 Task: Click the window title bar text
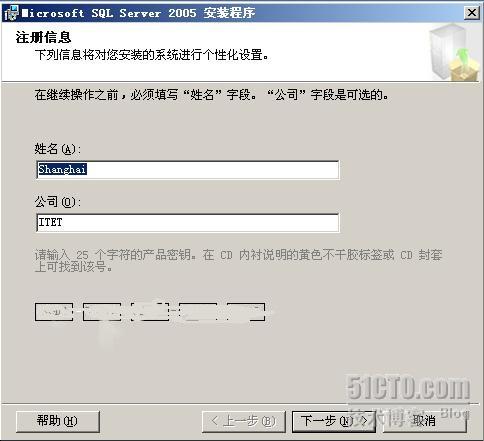(x=138, y=13)
